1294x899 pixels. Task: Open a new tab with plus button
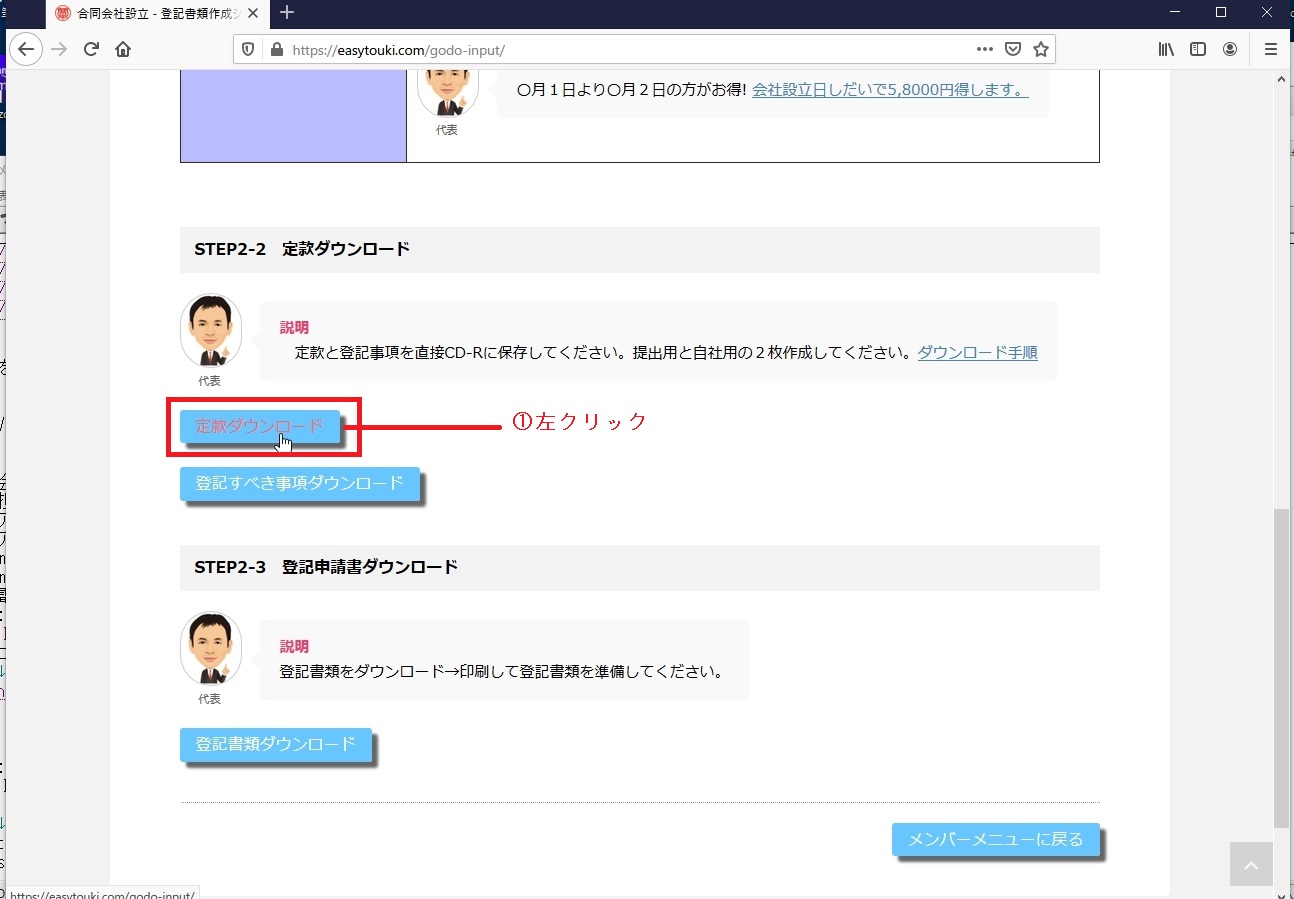[287, 13]
